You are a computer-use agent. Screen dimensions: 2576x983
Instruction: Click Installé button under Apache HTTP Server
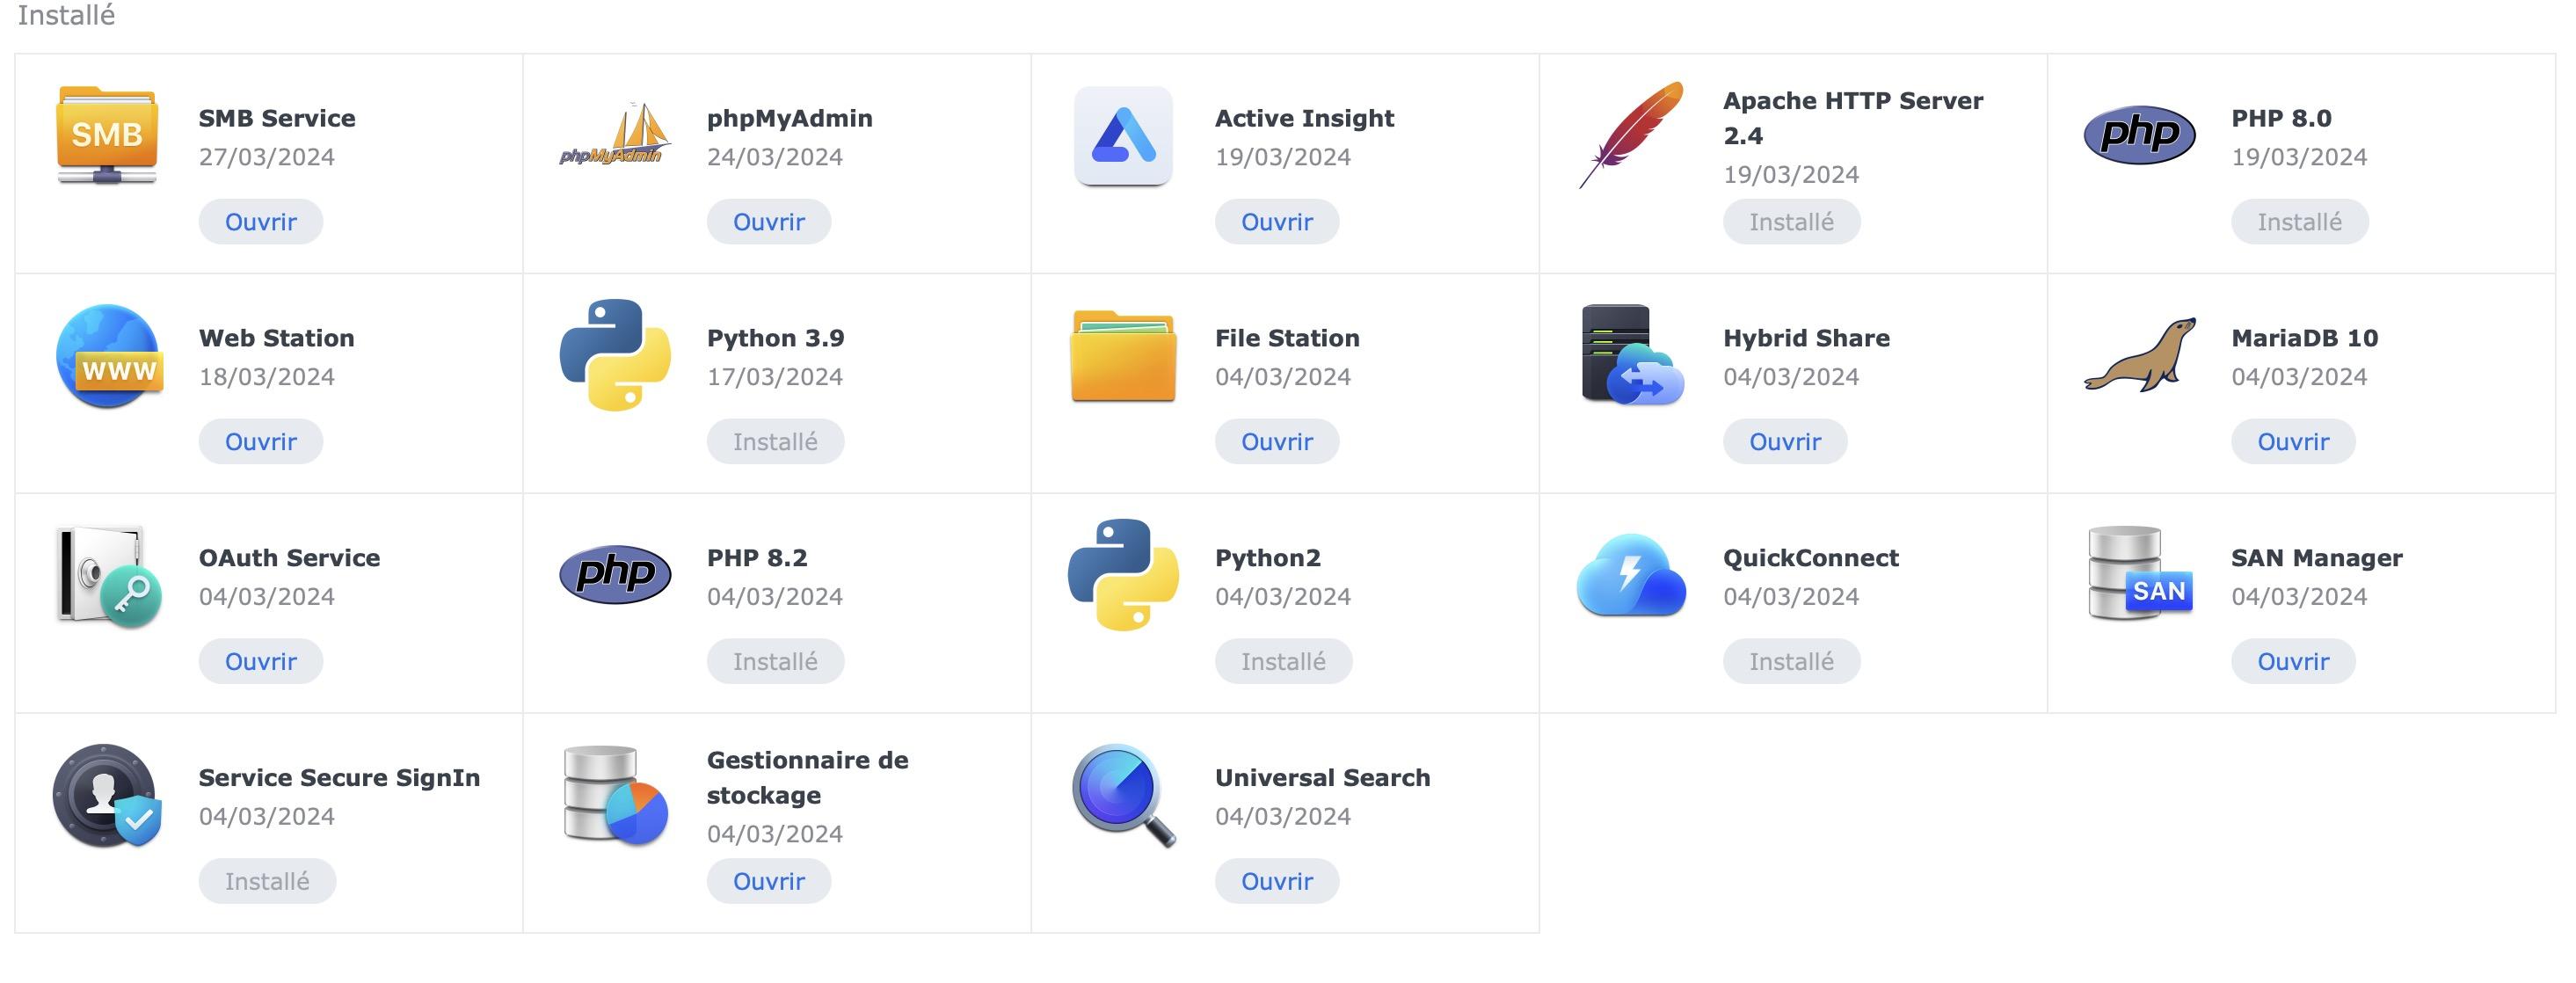coord(1791,222)
